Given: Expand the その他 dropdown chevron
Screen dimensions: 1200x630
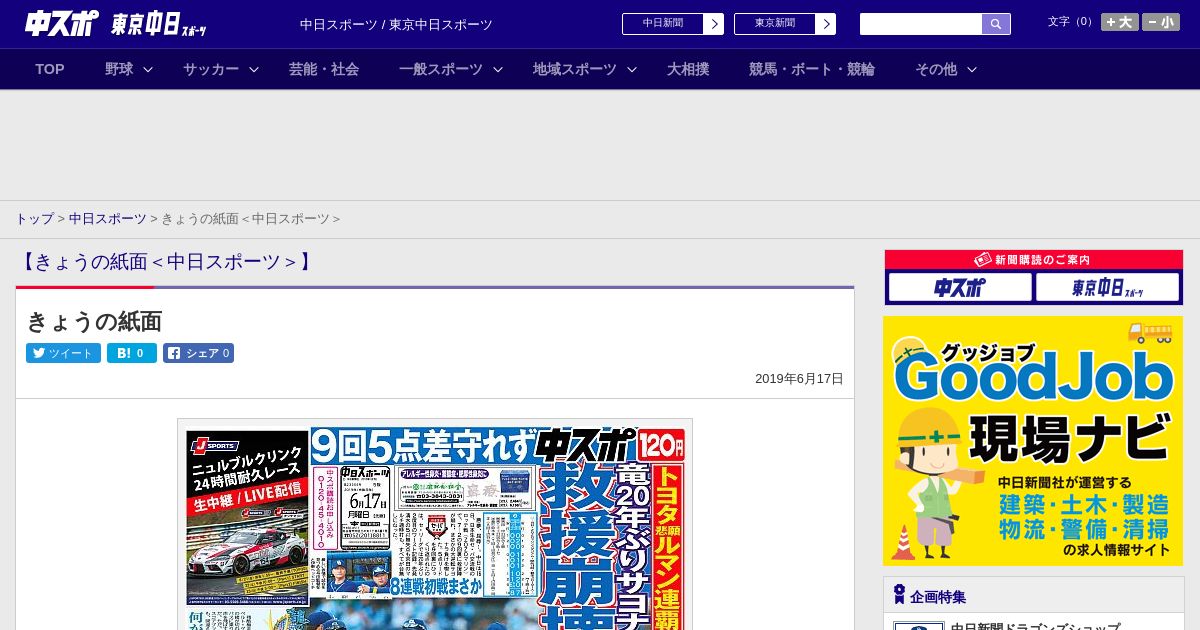Looking at the screenshot, I should point(972,69).
